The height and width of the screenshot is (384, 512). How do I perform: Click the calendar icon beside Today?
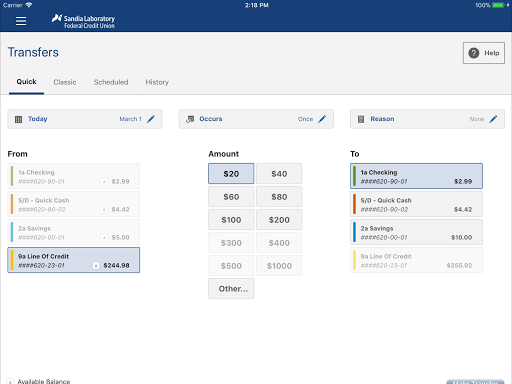[19, 119]
